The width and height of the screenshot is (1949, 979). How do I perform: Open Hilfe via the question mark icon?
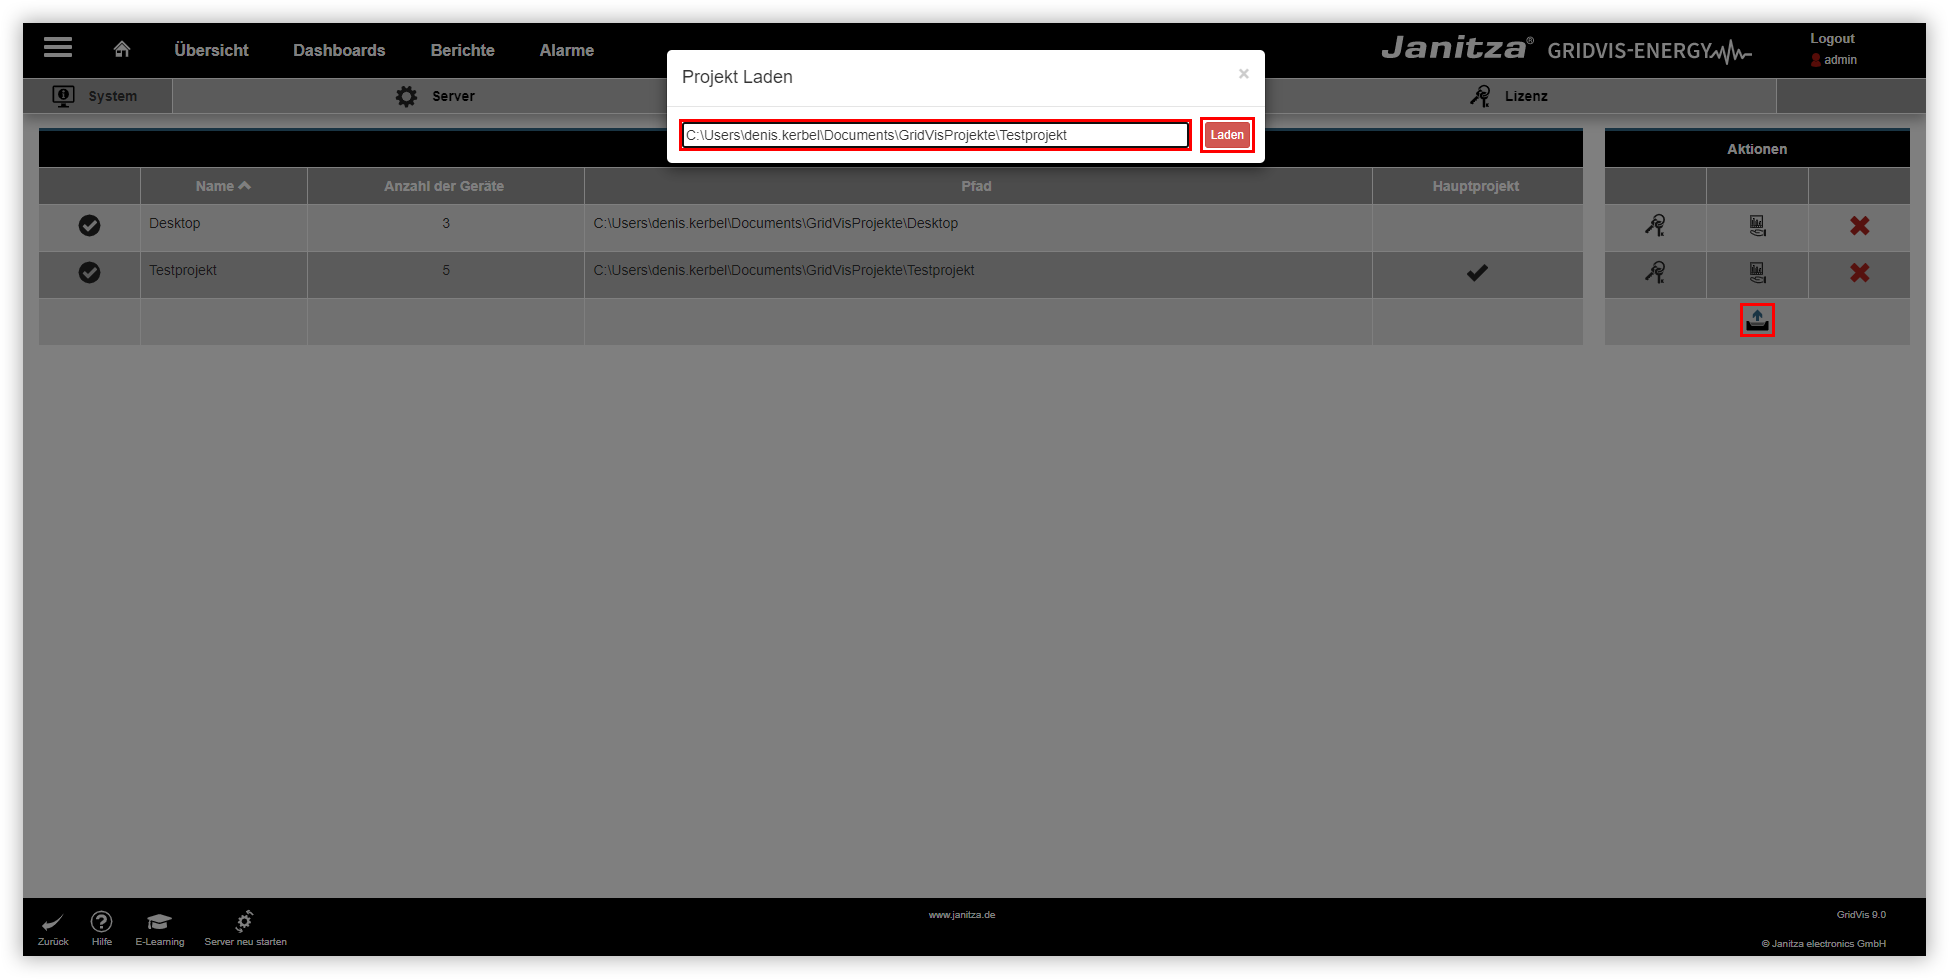pyautogui.click(x=101, y=921)
